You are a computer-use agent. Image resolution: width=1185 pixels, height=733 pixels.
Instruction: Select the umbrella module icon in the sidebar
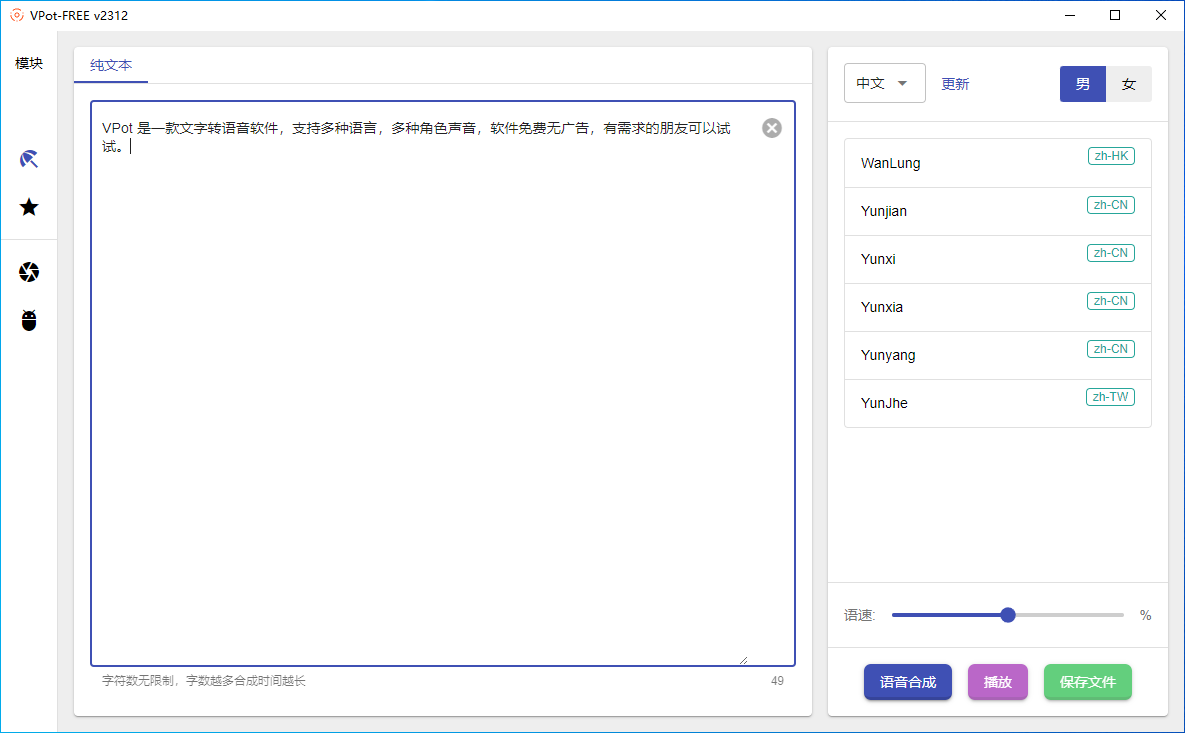pyautogui.click(x=29, y=158)
